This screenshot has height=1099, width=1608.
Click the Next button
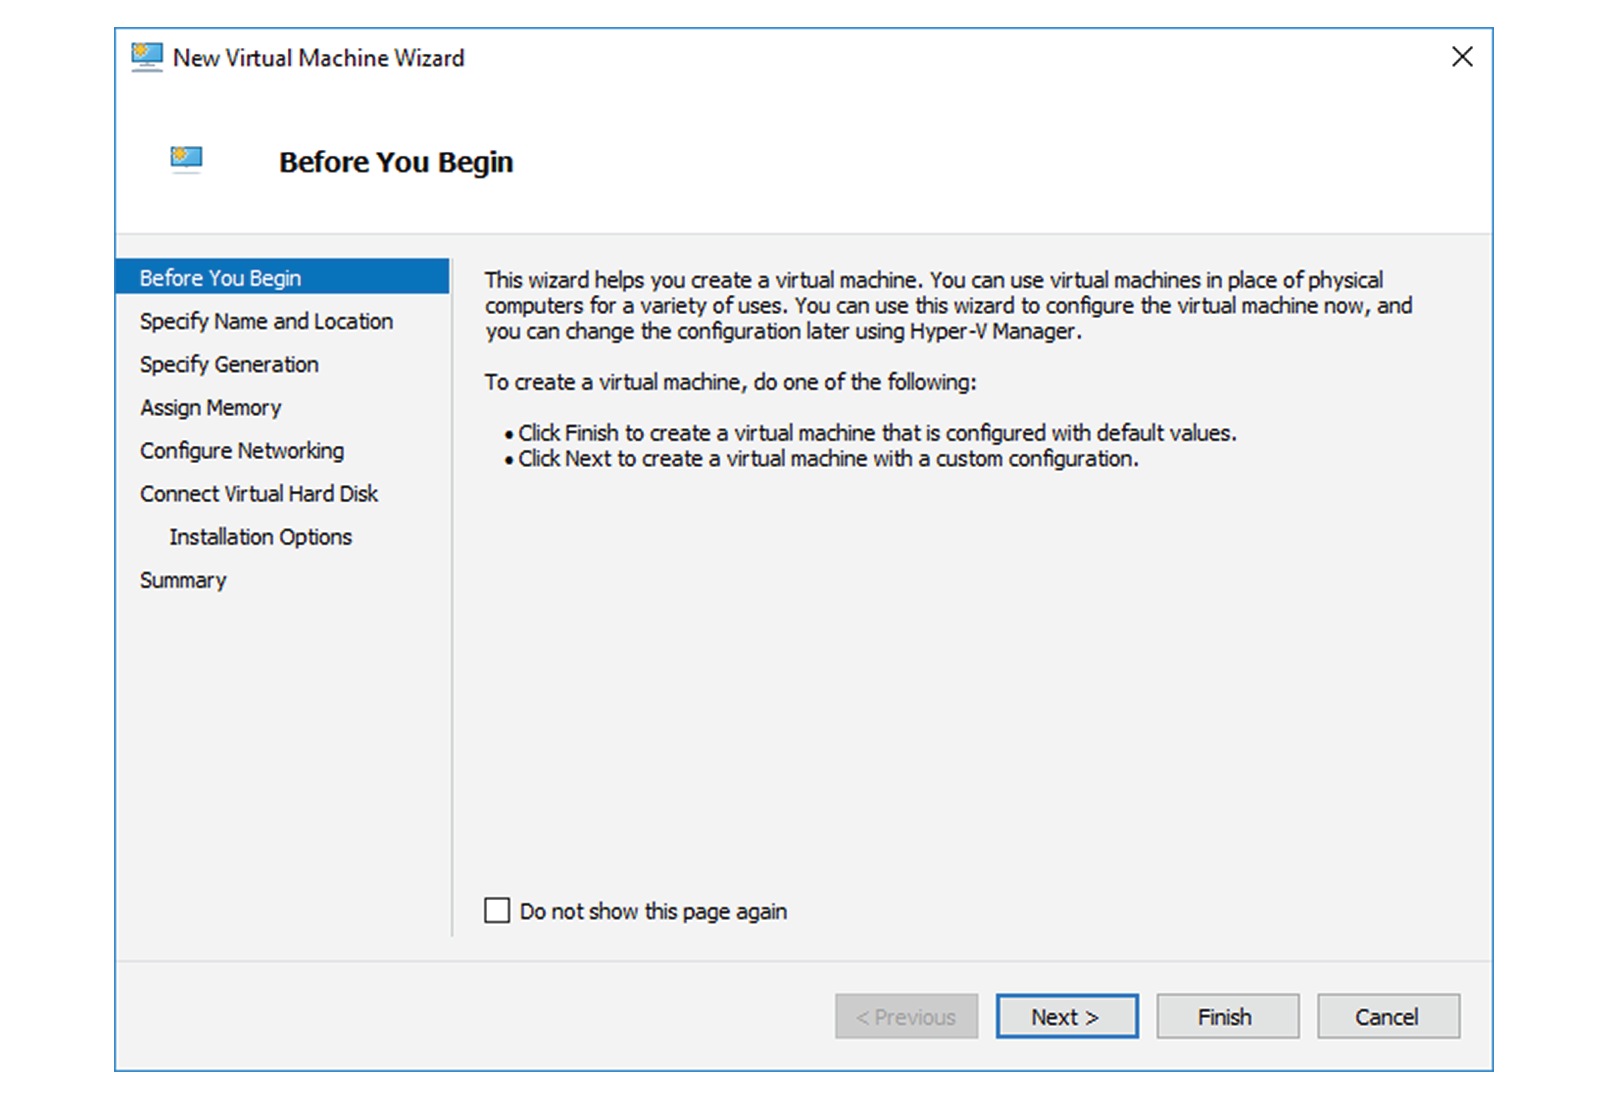1066,1016
